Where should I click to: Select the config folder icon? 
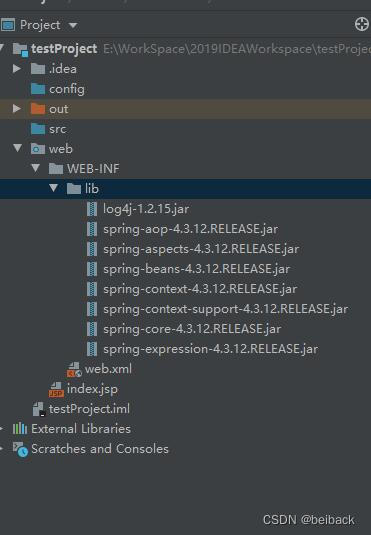38,89
